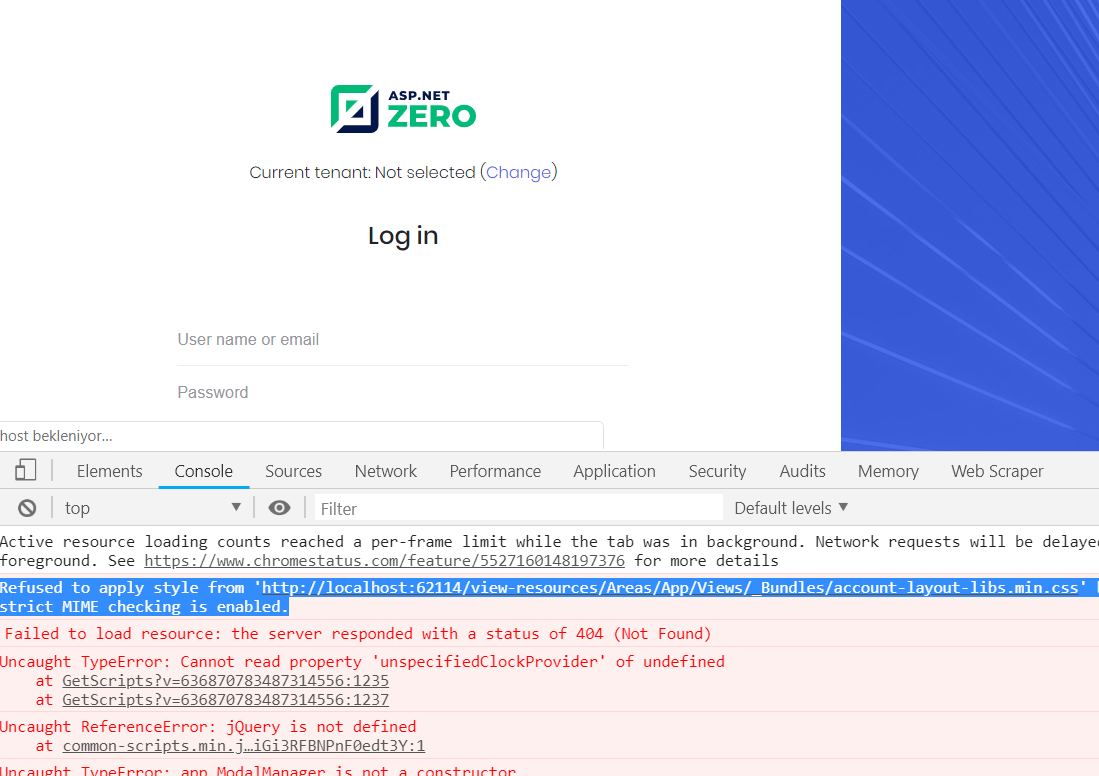Click the Change tenant link
The height and width of the screenshot is (776, 1099).
click(519, 172)
